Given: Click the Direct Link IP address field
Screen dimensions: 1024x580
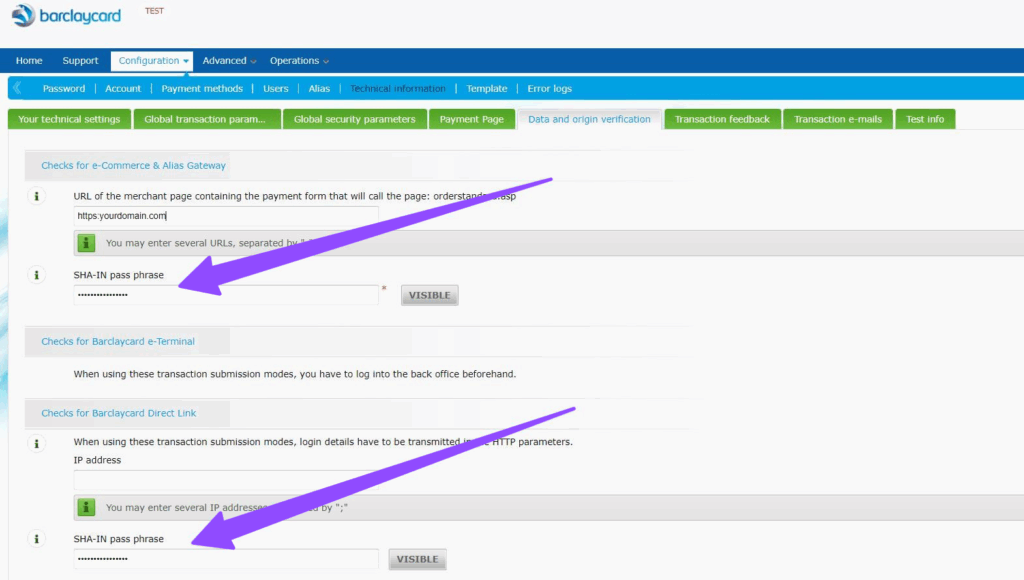Looking at the screenshot, I should [x=226, y=481].
